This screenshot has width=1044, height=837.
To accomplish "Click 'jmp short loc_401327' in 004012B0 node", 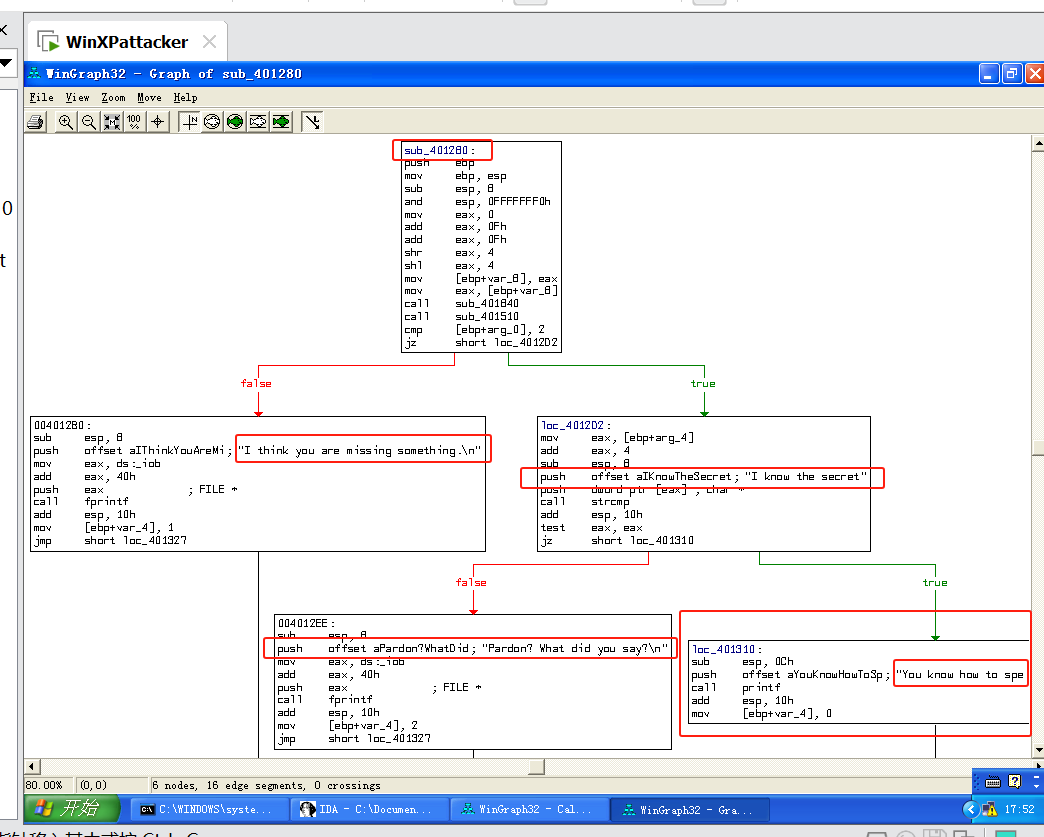I will click(x=111, y=541).
